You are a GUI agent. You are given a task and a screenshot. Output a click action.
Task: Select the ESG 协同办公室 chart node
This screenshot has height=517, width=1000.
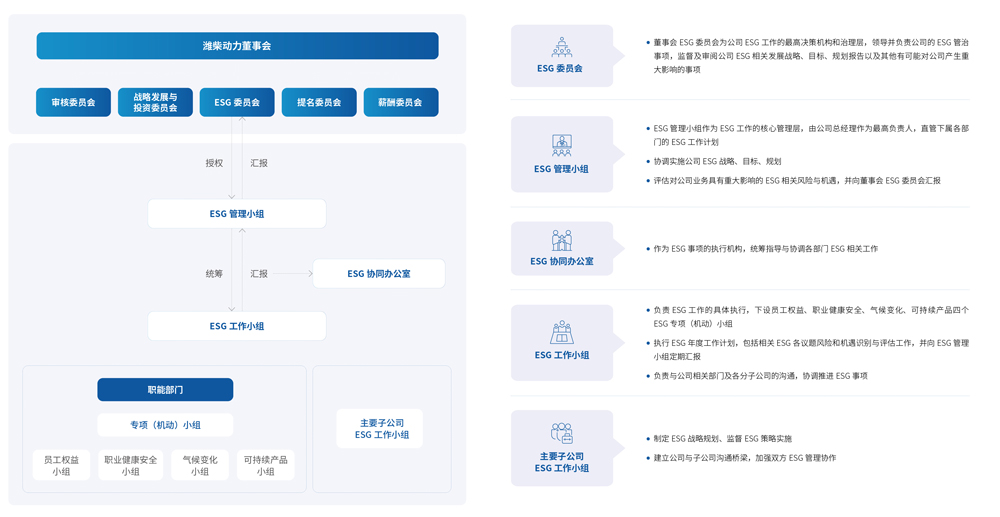click(x=379, y=274)
